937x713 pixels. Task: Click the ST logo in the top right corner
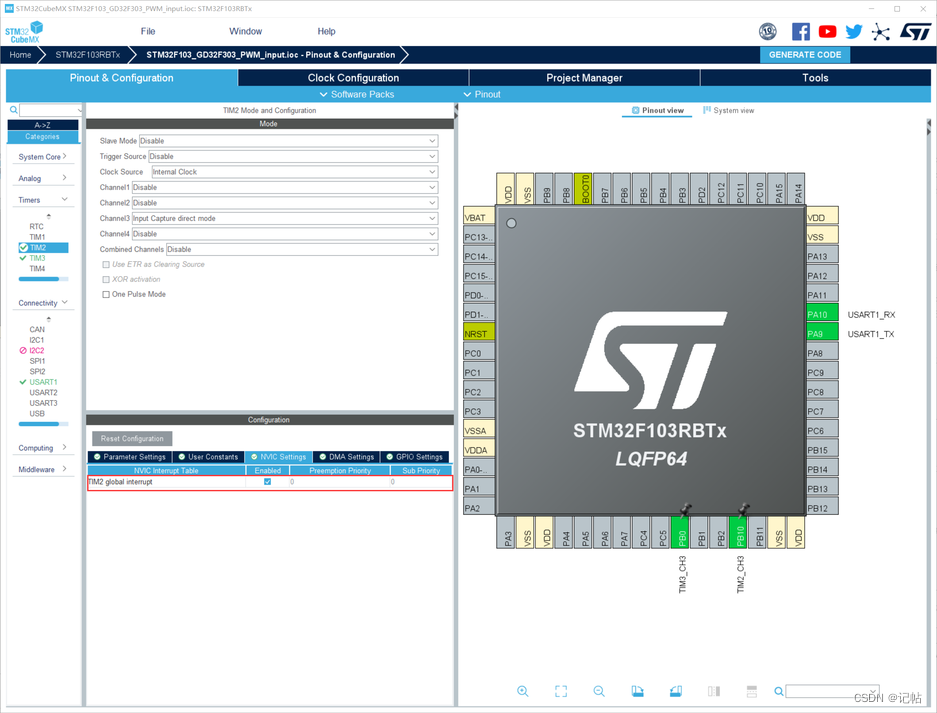tap(913, 31)
